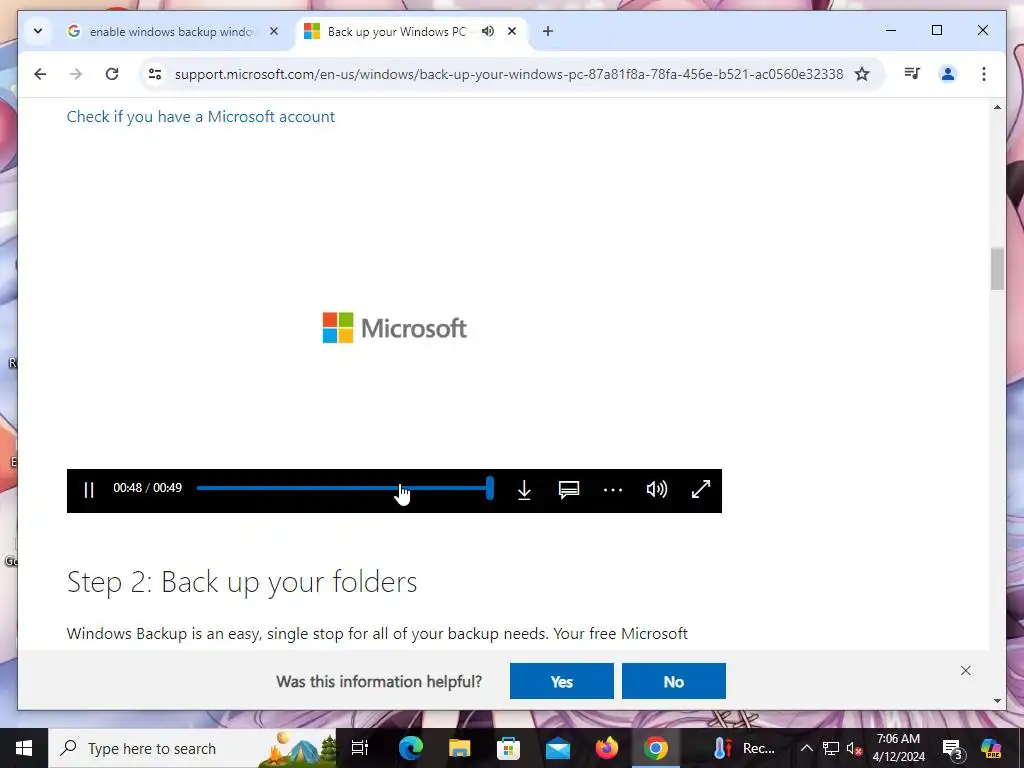Open Chrome three-dot menu
Image resolution: width=1024 pixels, height=768 pixels.
[984, 74]
